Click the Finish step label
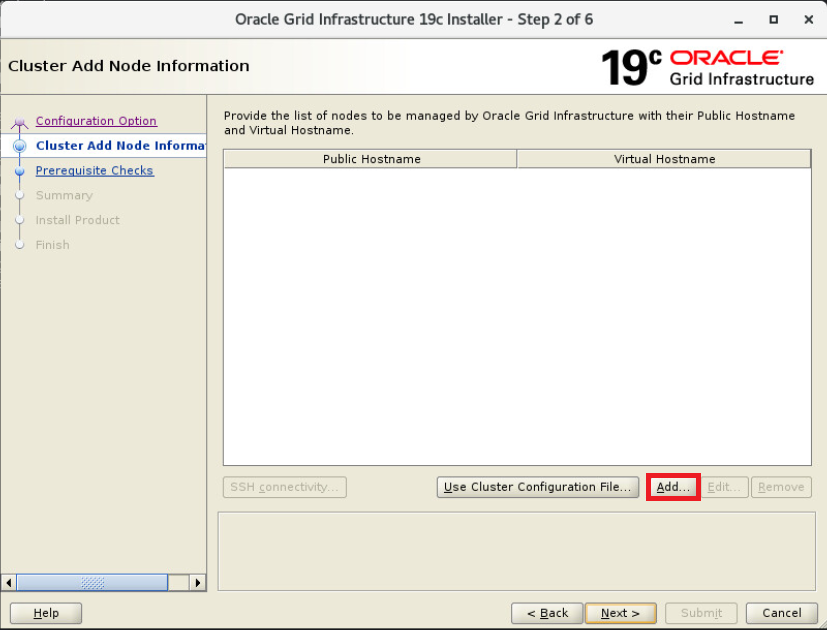The height and width of the screenshot is (630, 827). point(52,245)
